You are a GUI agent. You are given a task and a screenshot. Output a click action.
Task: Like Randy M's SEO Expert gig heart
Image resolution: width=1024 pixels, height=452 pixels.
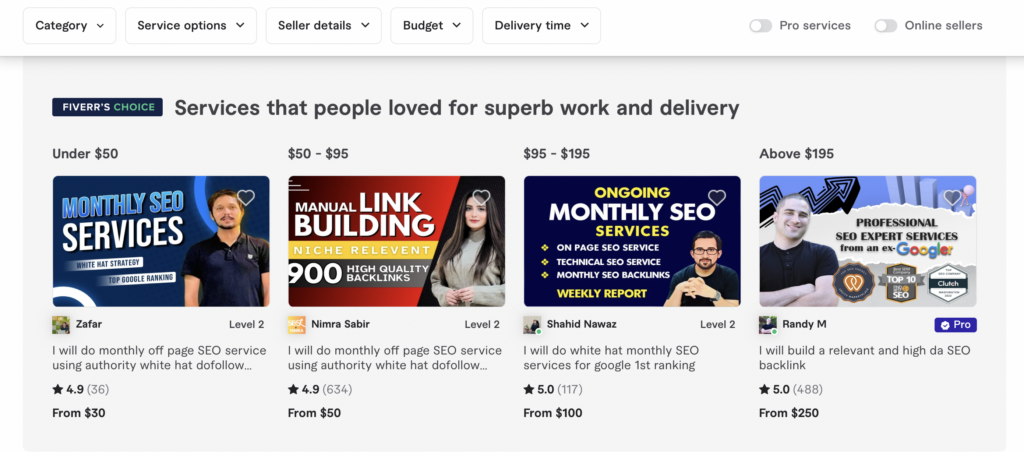tap(953, 197)
